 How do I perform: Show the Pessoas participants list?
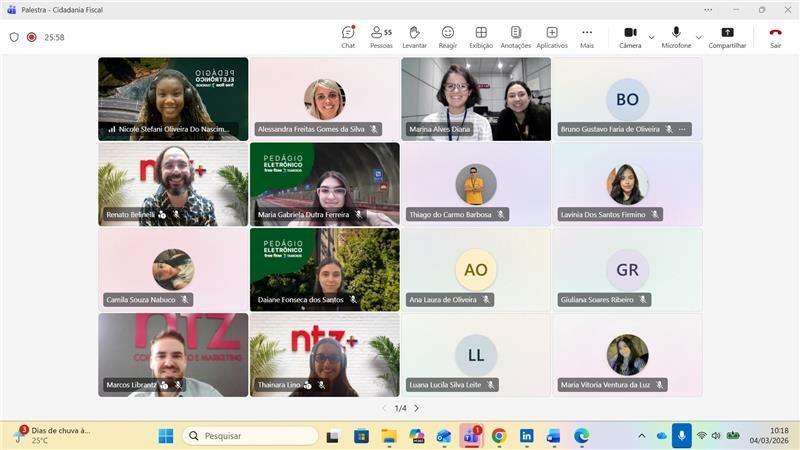point(381,37)
